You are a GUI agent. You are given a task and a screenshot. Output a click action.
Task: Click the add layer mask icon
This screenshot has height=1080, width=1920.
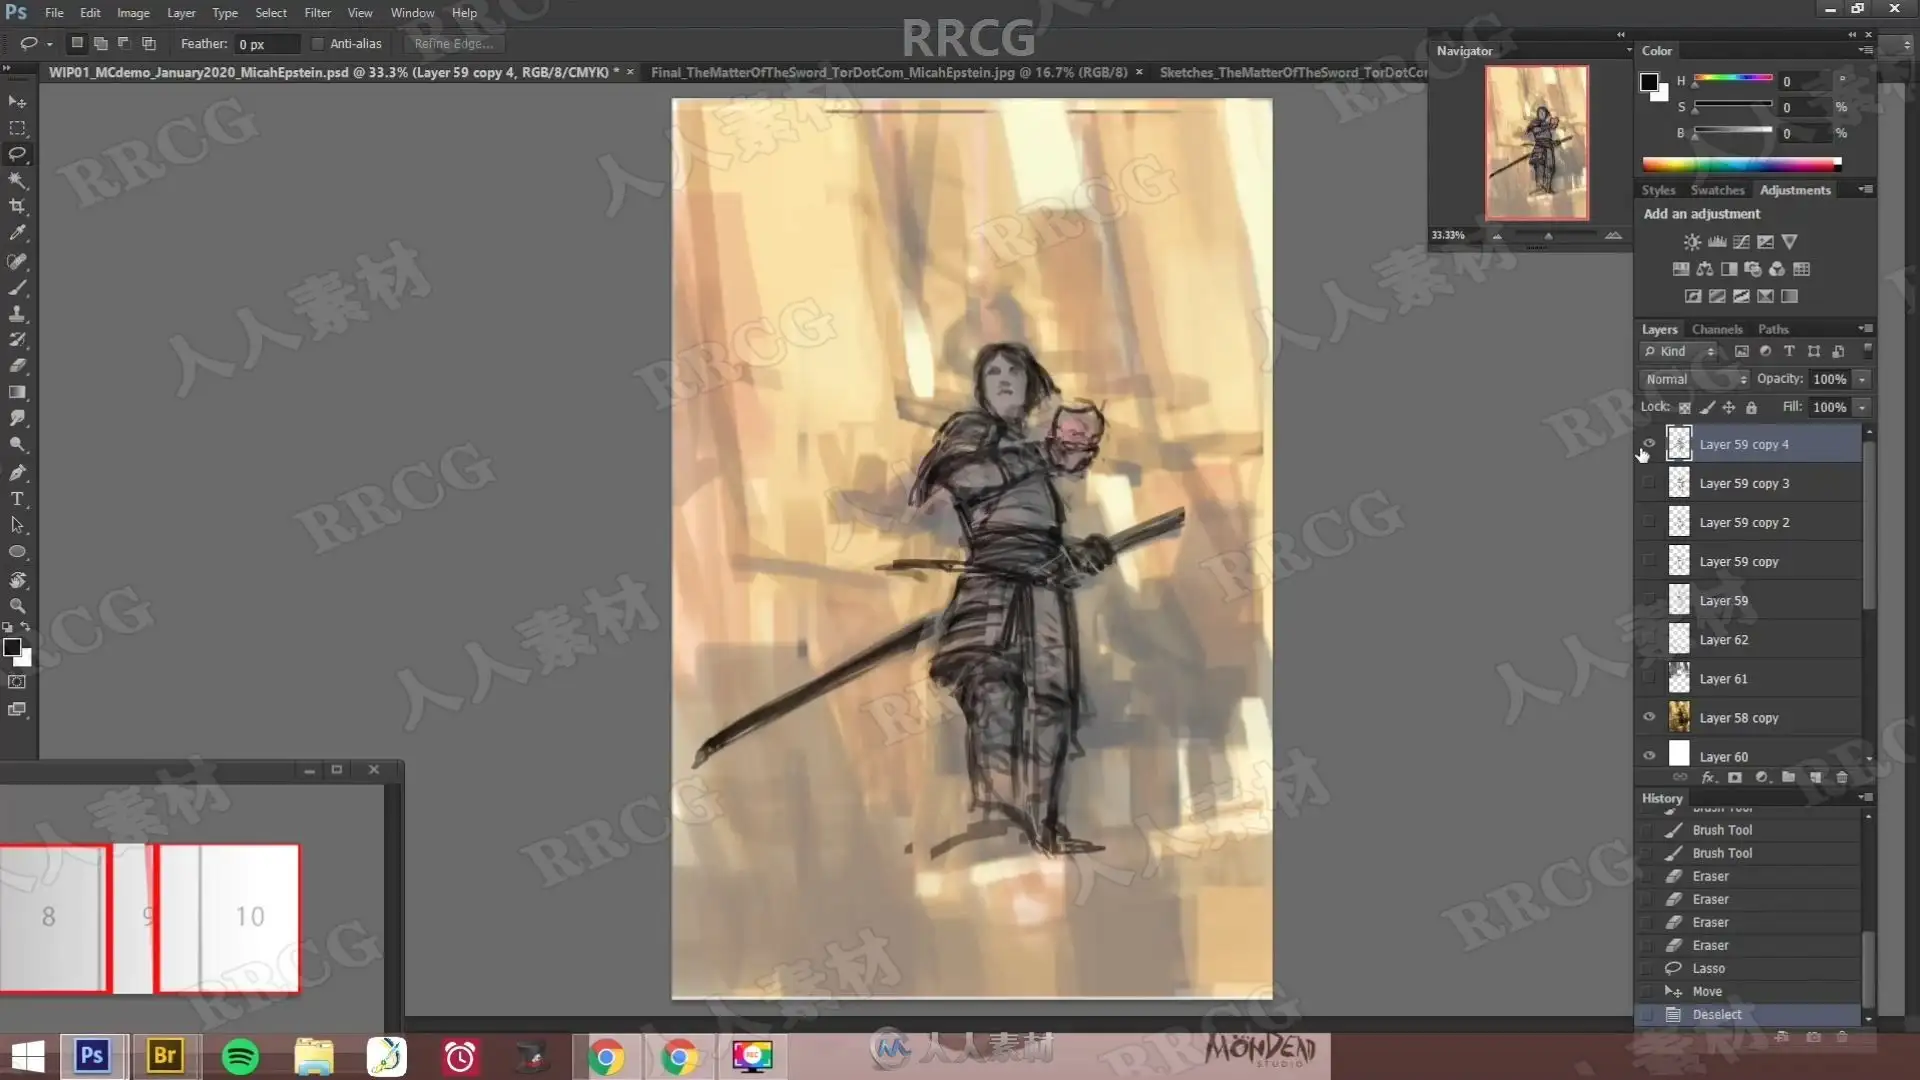pyautogui.click(x=1735, y=777)
